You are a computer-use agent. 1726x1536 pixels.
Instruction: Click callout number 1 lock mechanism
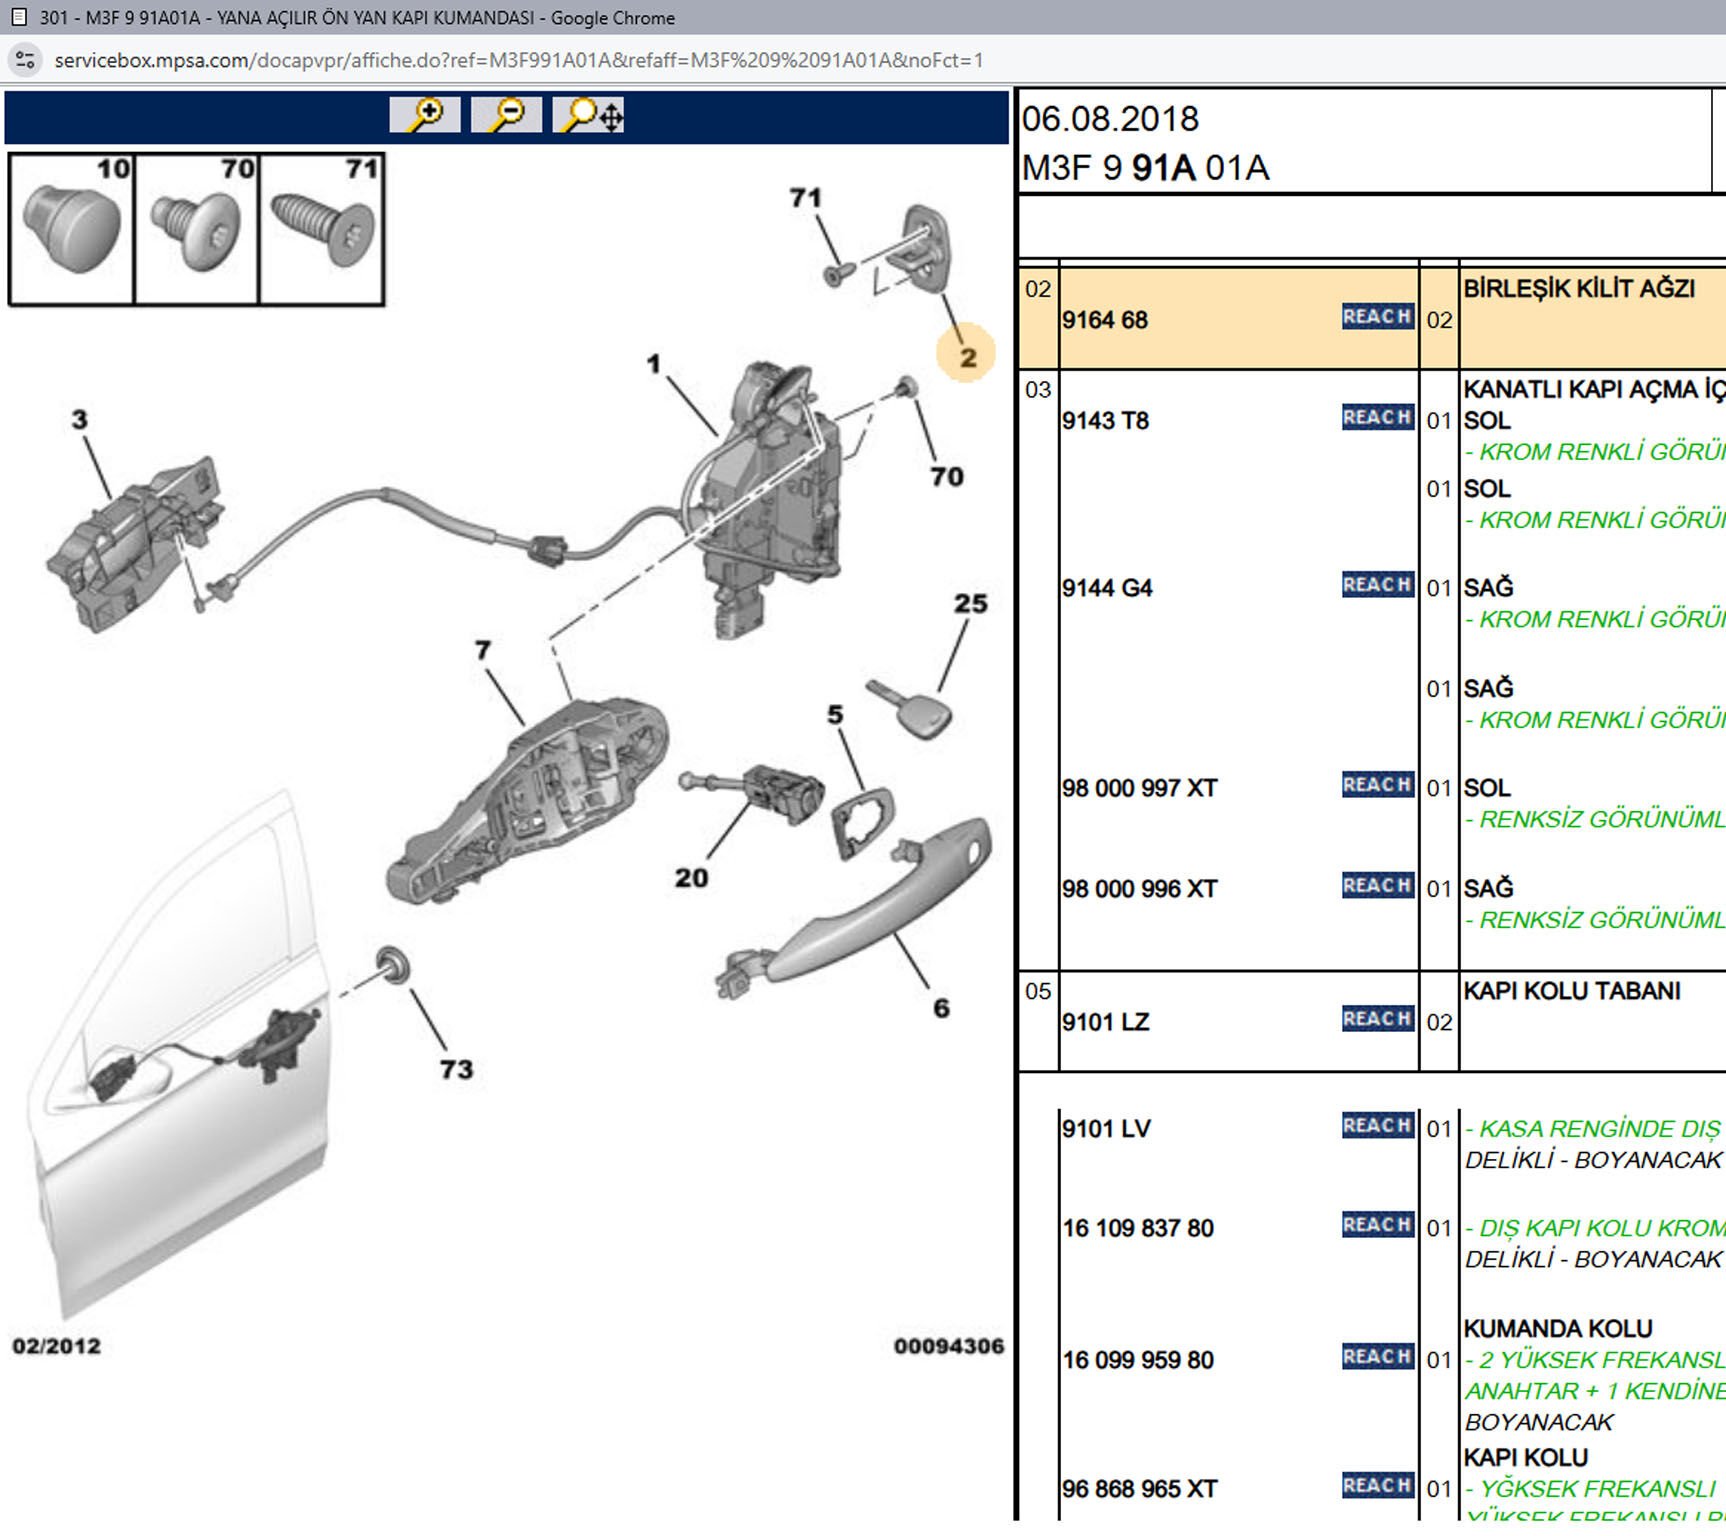click(653, 364)
